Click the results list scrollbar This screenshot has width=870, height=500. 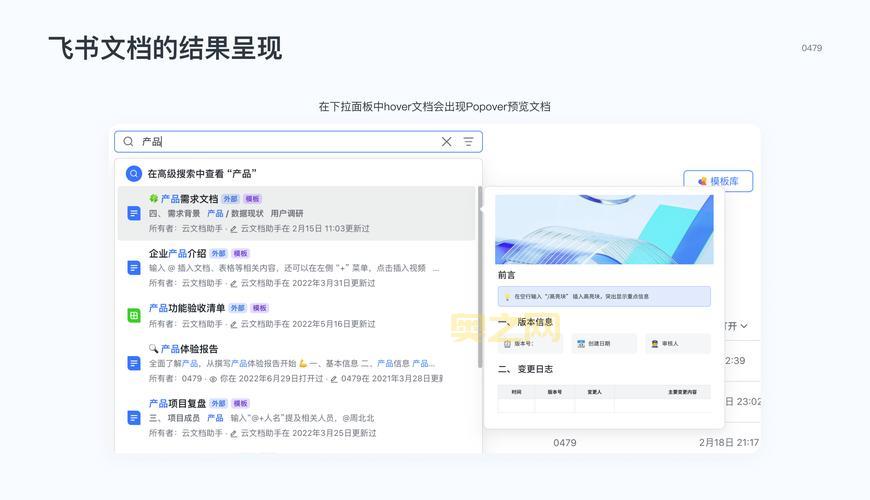(480, 276)
